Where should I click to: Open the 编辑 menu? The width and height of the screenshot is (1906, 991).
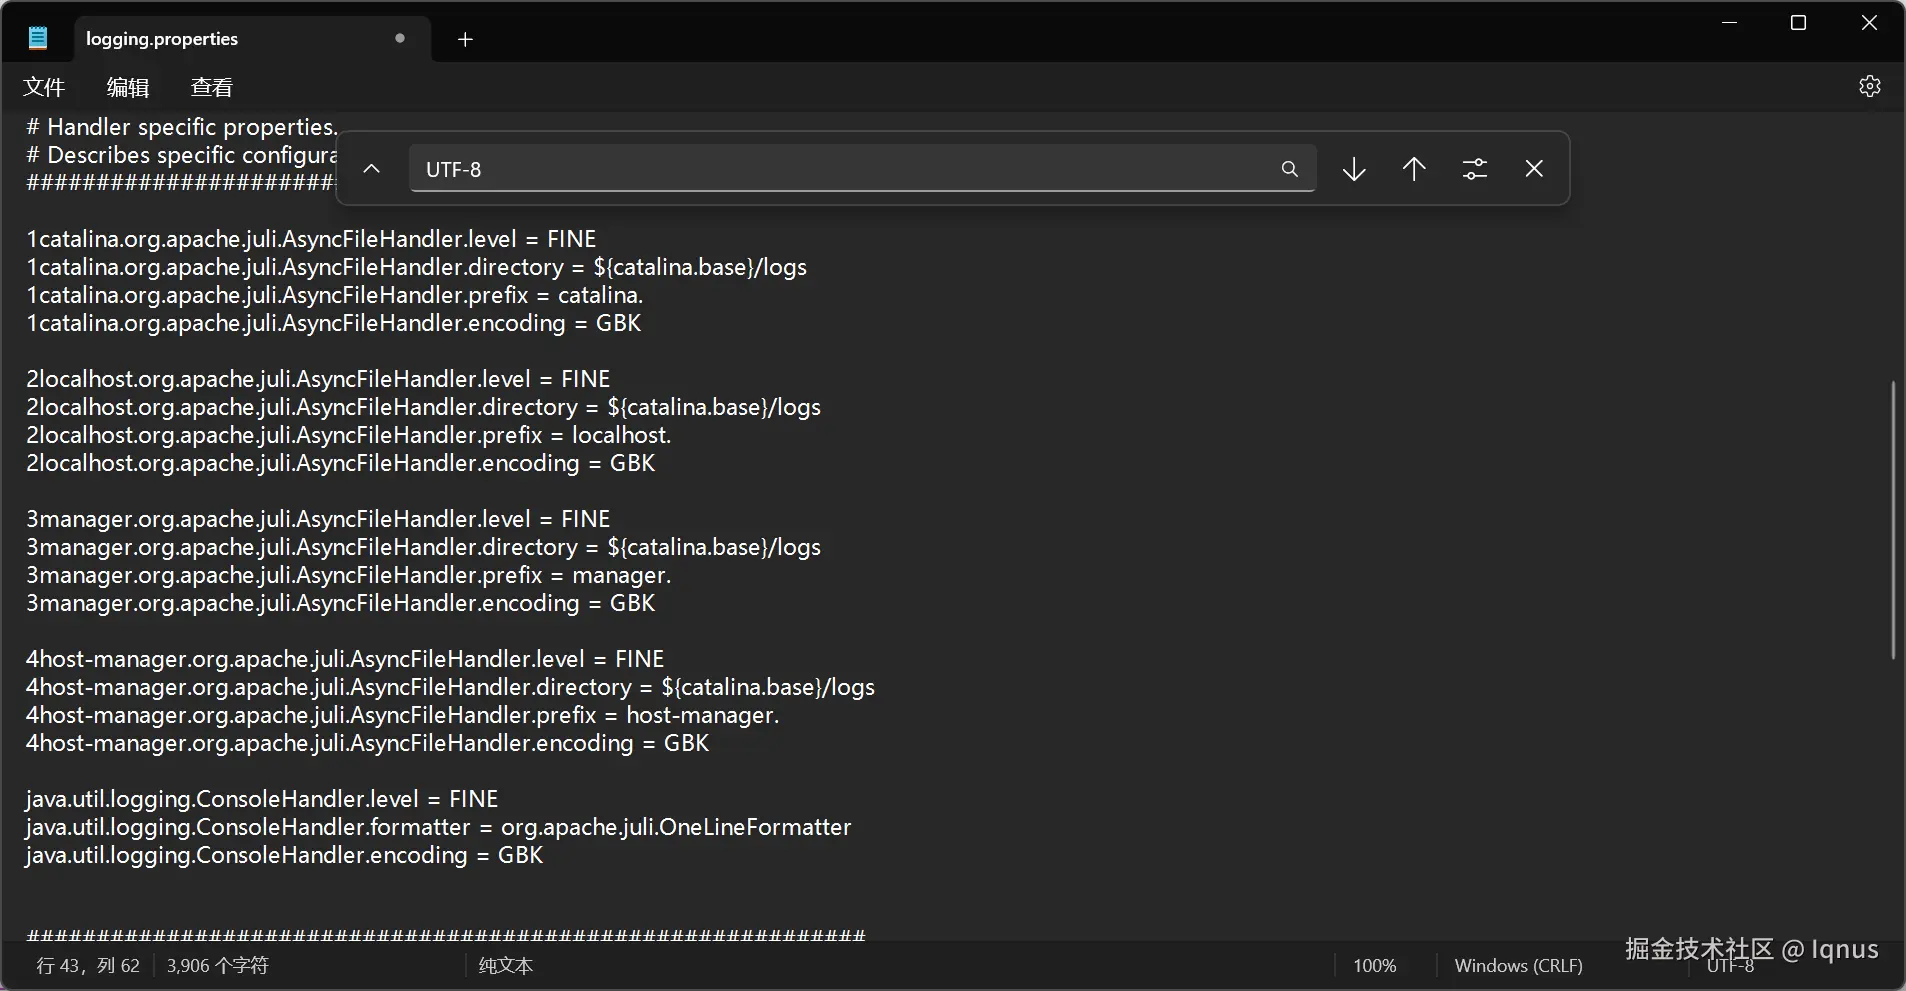[x=128, y=87]
